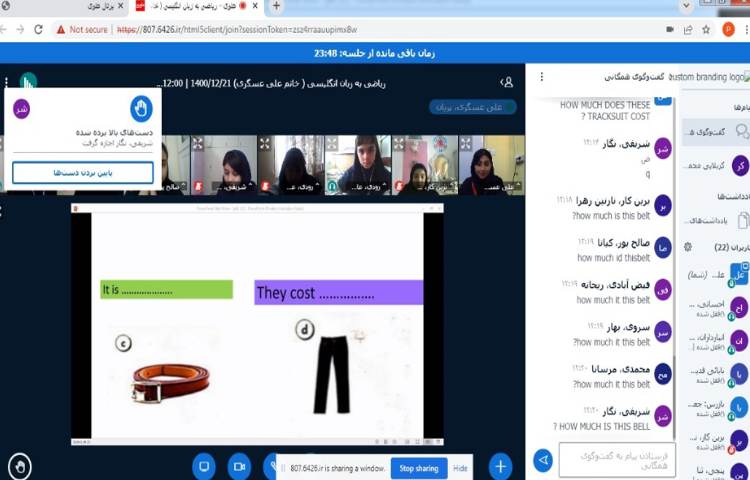The width and height of the screenshot is (750, 480).
Task: Open the Chrome profile avatar
Action: pos(728,30)
